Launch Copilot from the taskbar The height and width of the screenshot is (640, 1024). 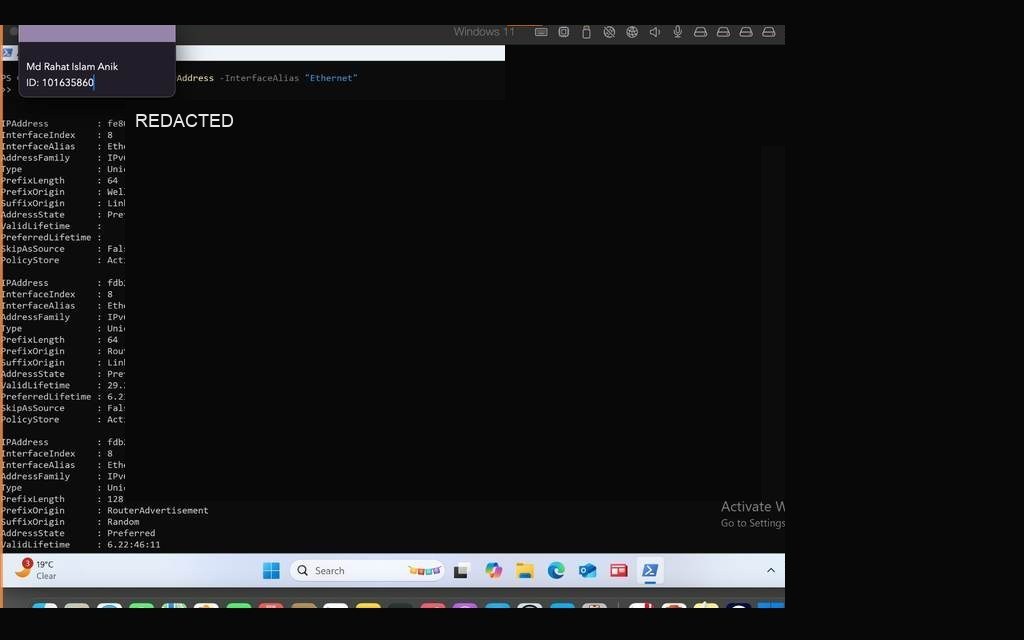494,571
